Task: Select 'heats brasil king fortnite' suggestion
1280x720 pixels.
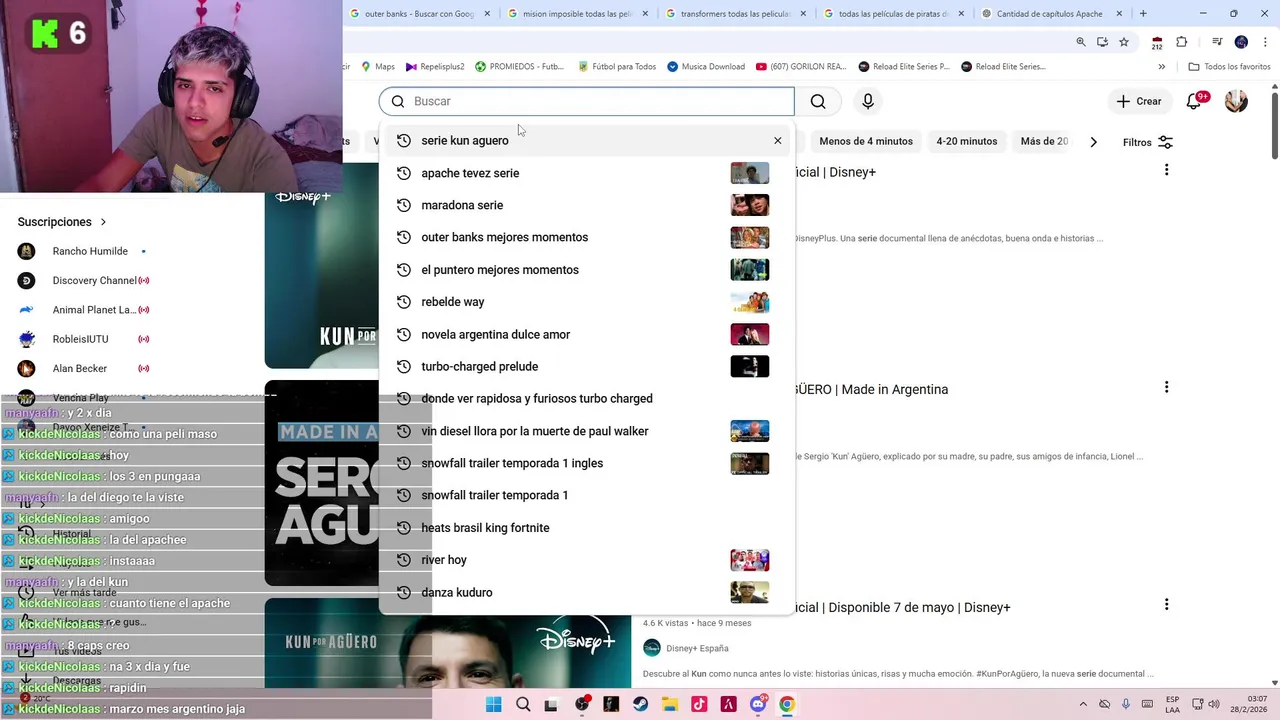Action: tap(586, 528)
